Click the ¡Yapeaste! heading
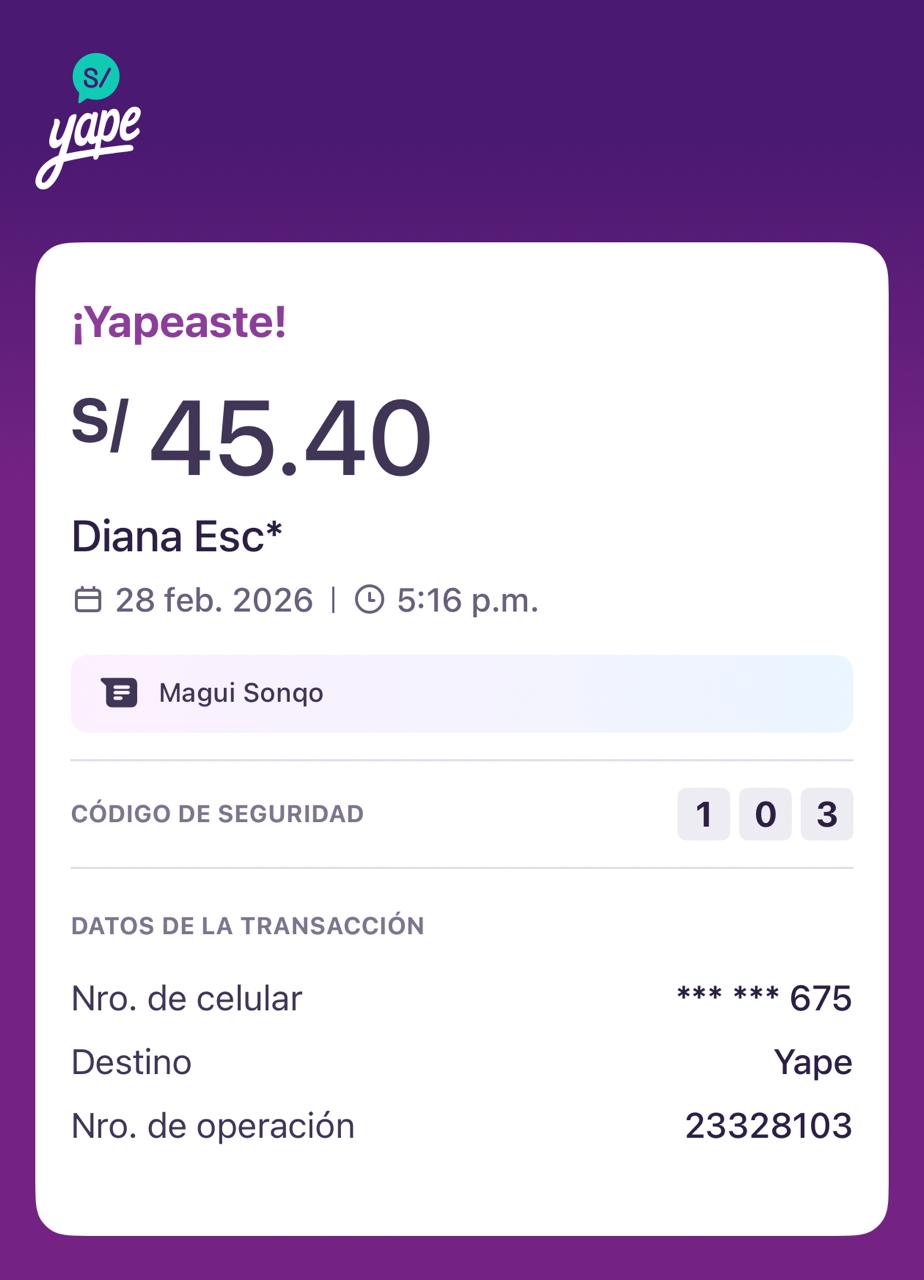Screen dimensions: 924x1280 coord(179,323)
